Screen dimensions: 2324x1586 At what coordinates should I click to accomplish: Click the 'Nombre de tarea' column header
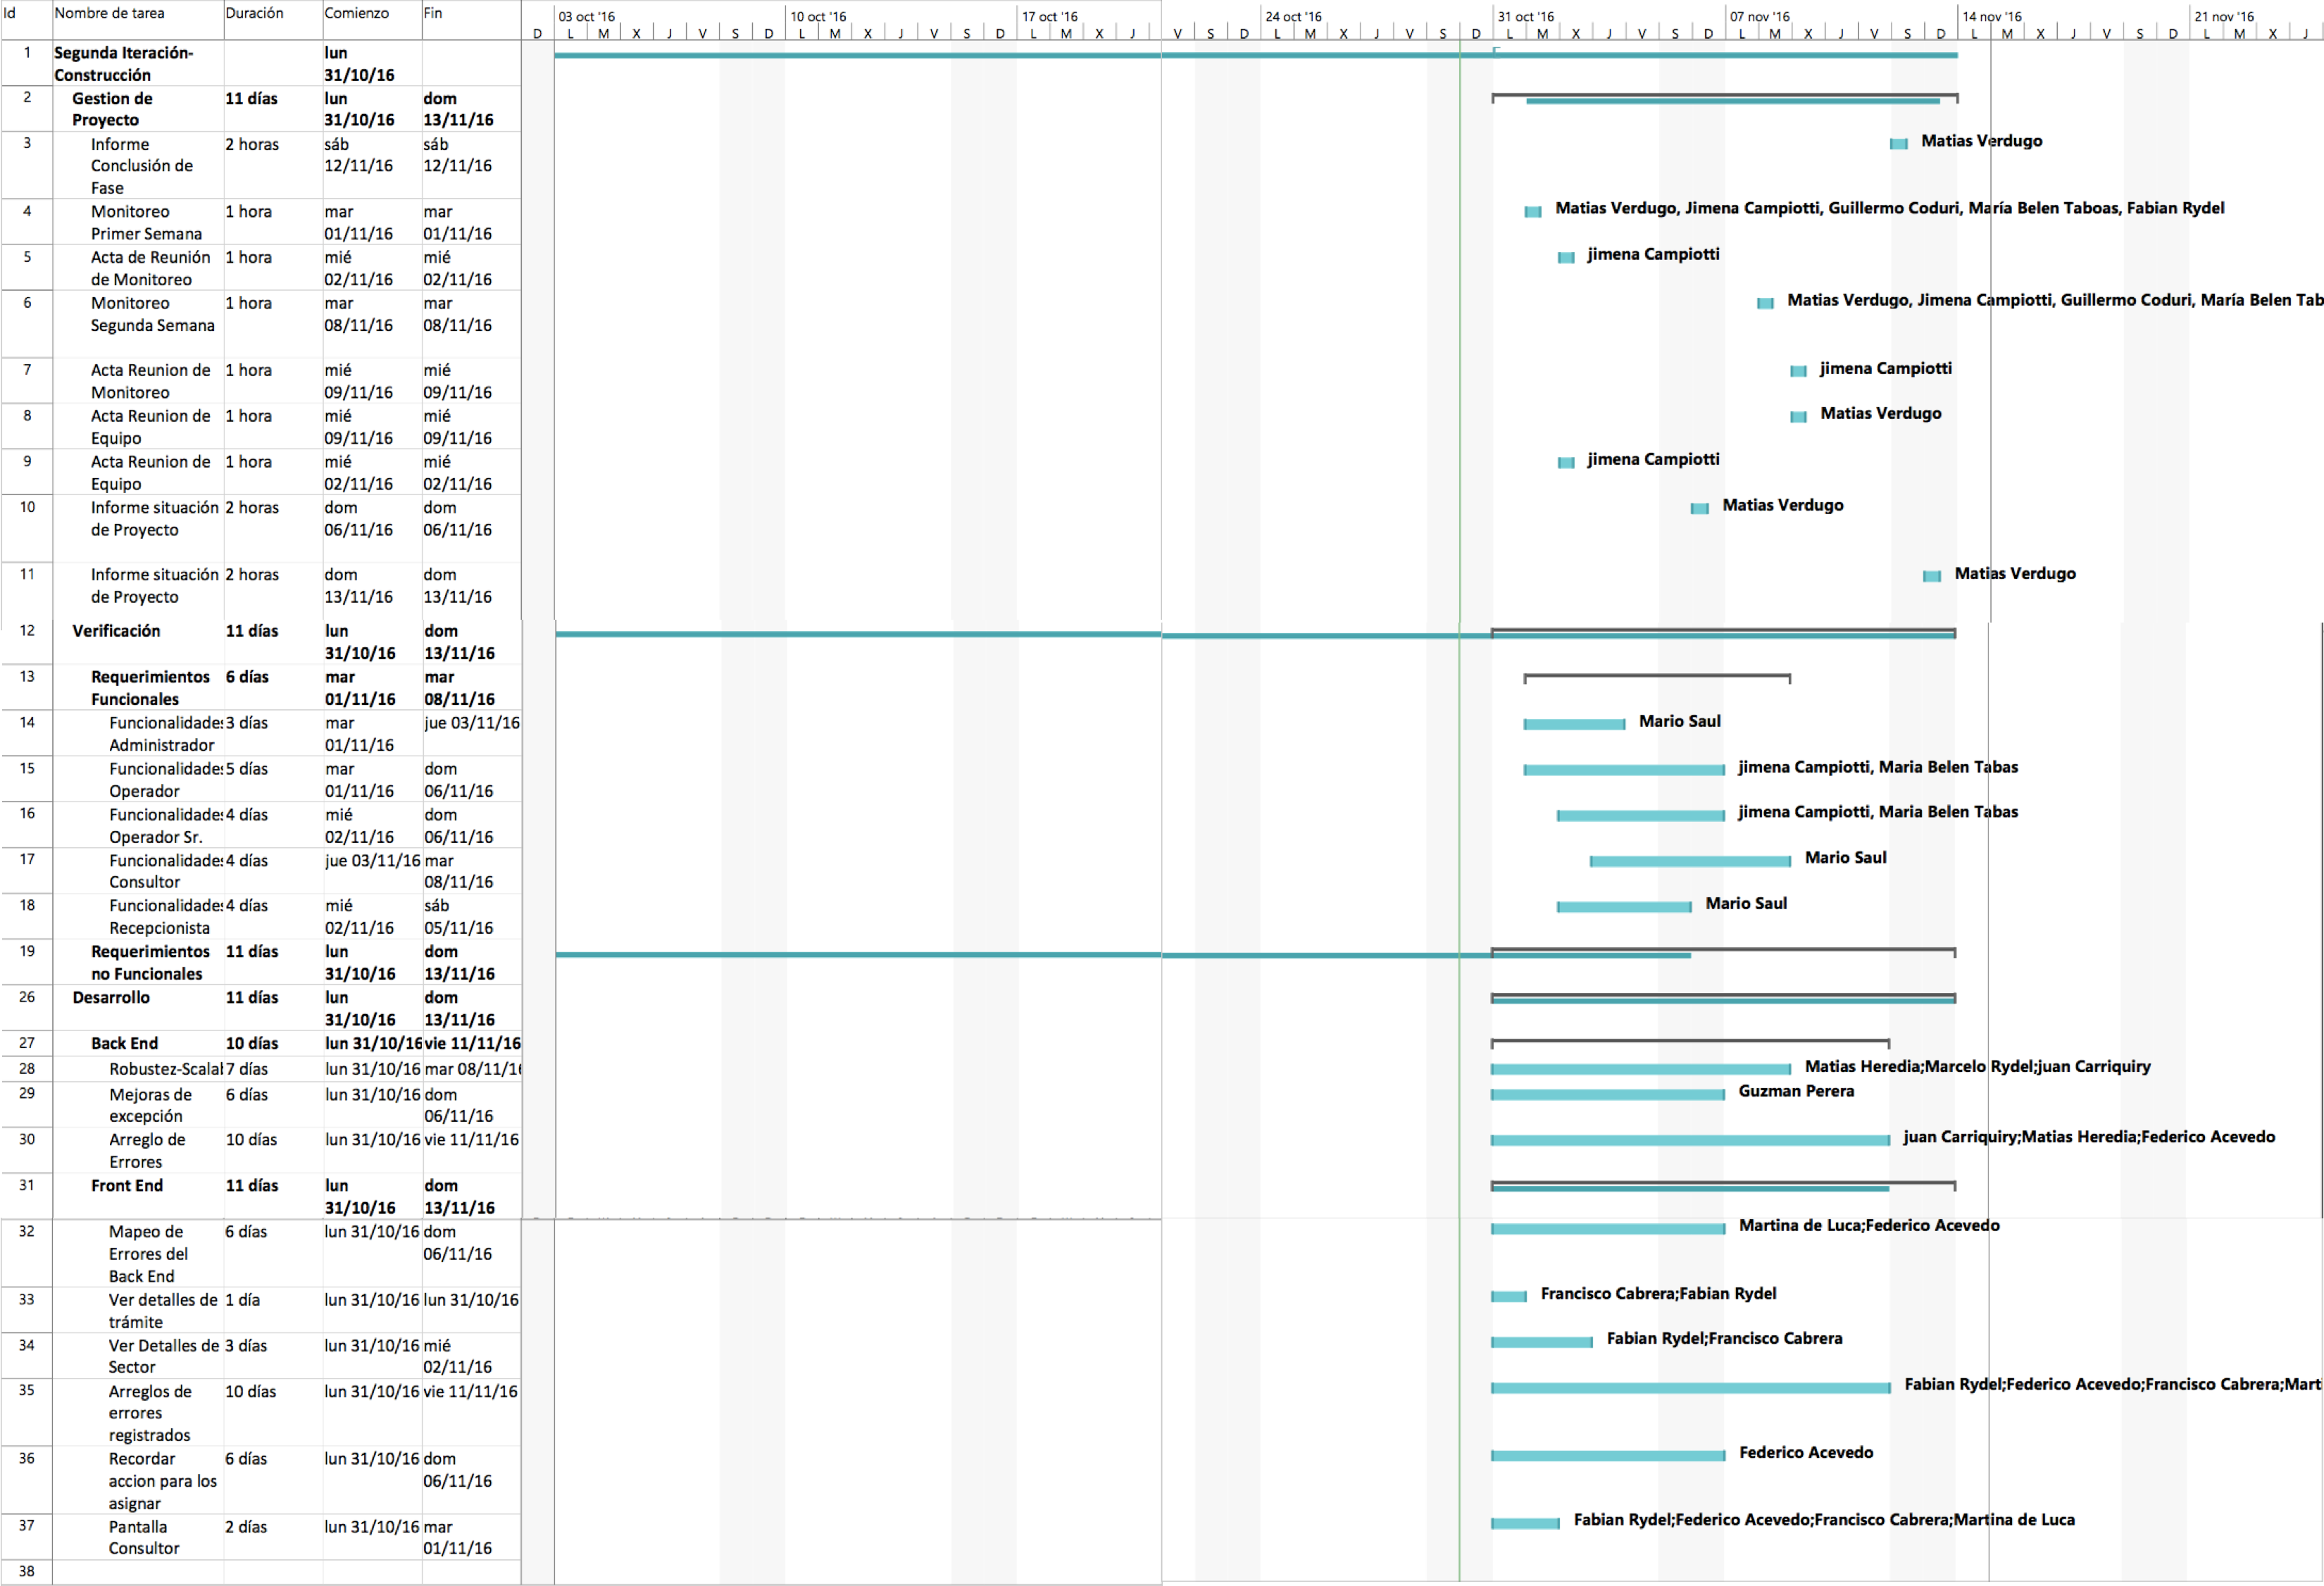109,14
